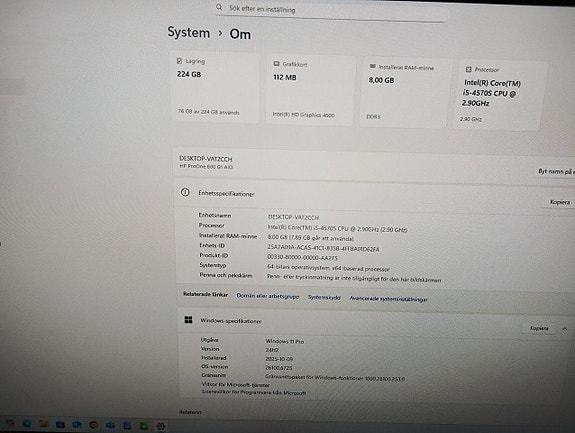Open Outlook from the taskbar
575x433 pixels.
(77, 425)
